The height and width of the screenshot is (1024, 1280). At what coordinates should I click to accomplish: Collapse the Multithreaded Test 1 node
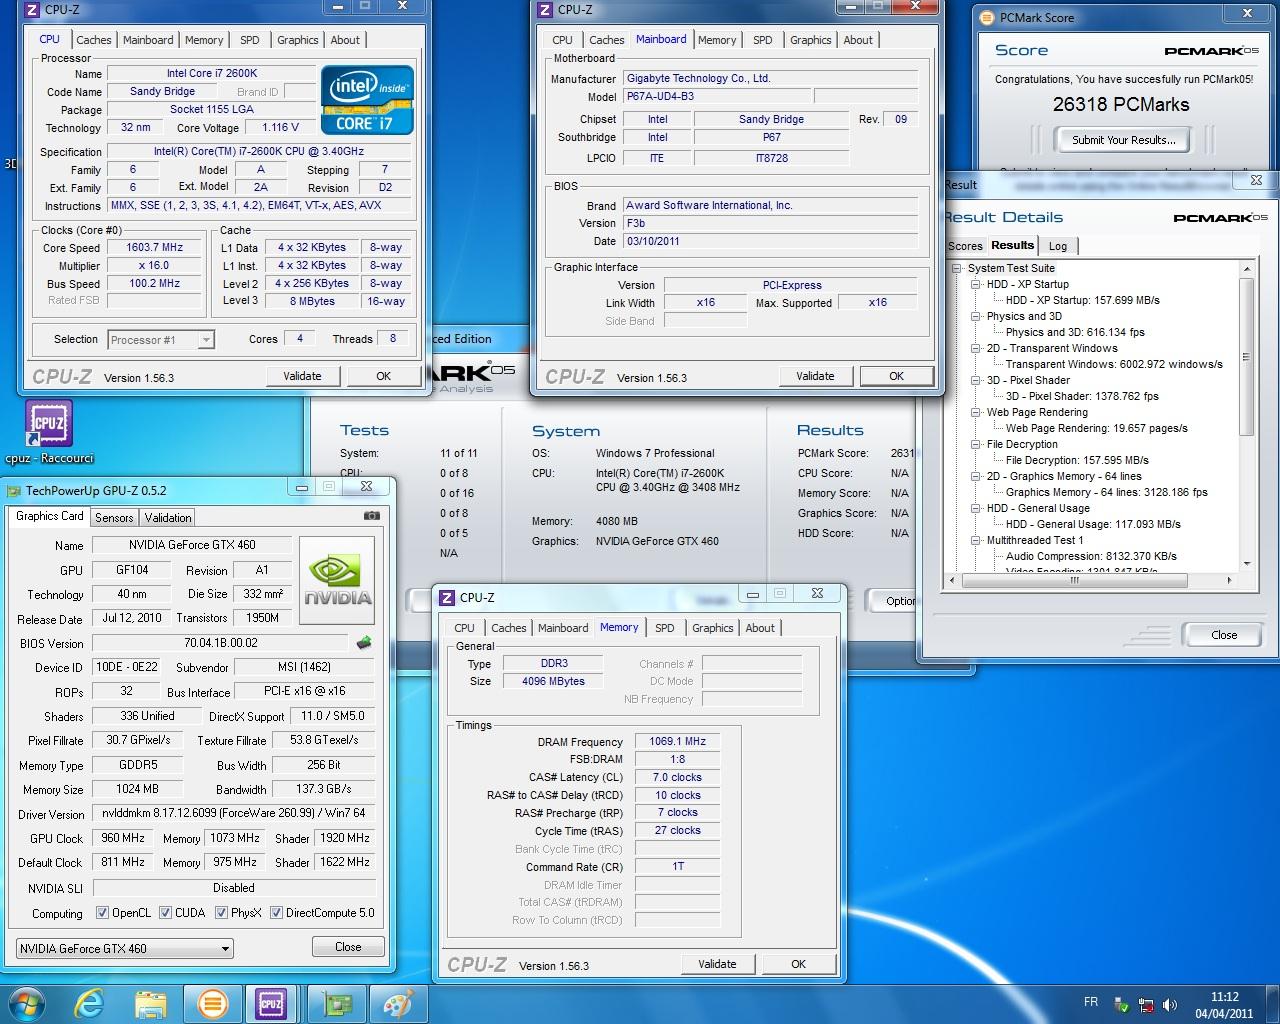[x=976, y=540]
